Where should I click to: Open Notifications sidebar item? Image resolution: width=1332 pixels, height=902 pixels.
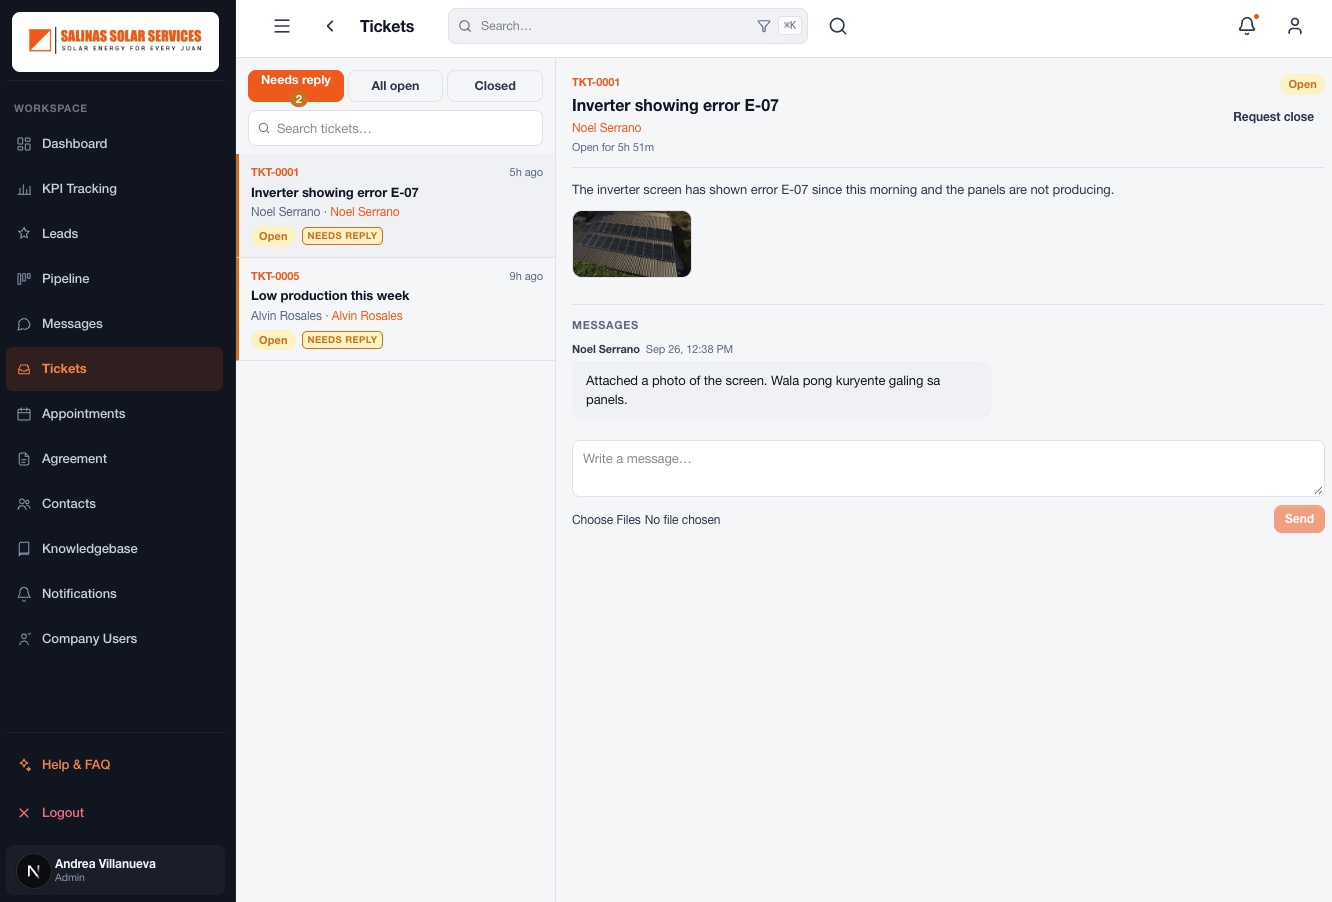click(x=114, y=594)
